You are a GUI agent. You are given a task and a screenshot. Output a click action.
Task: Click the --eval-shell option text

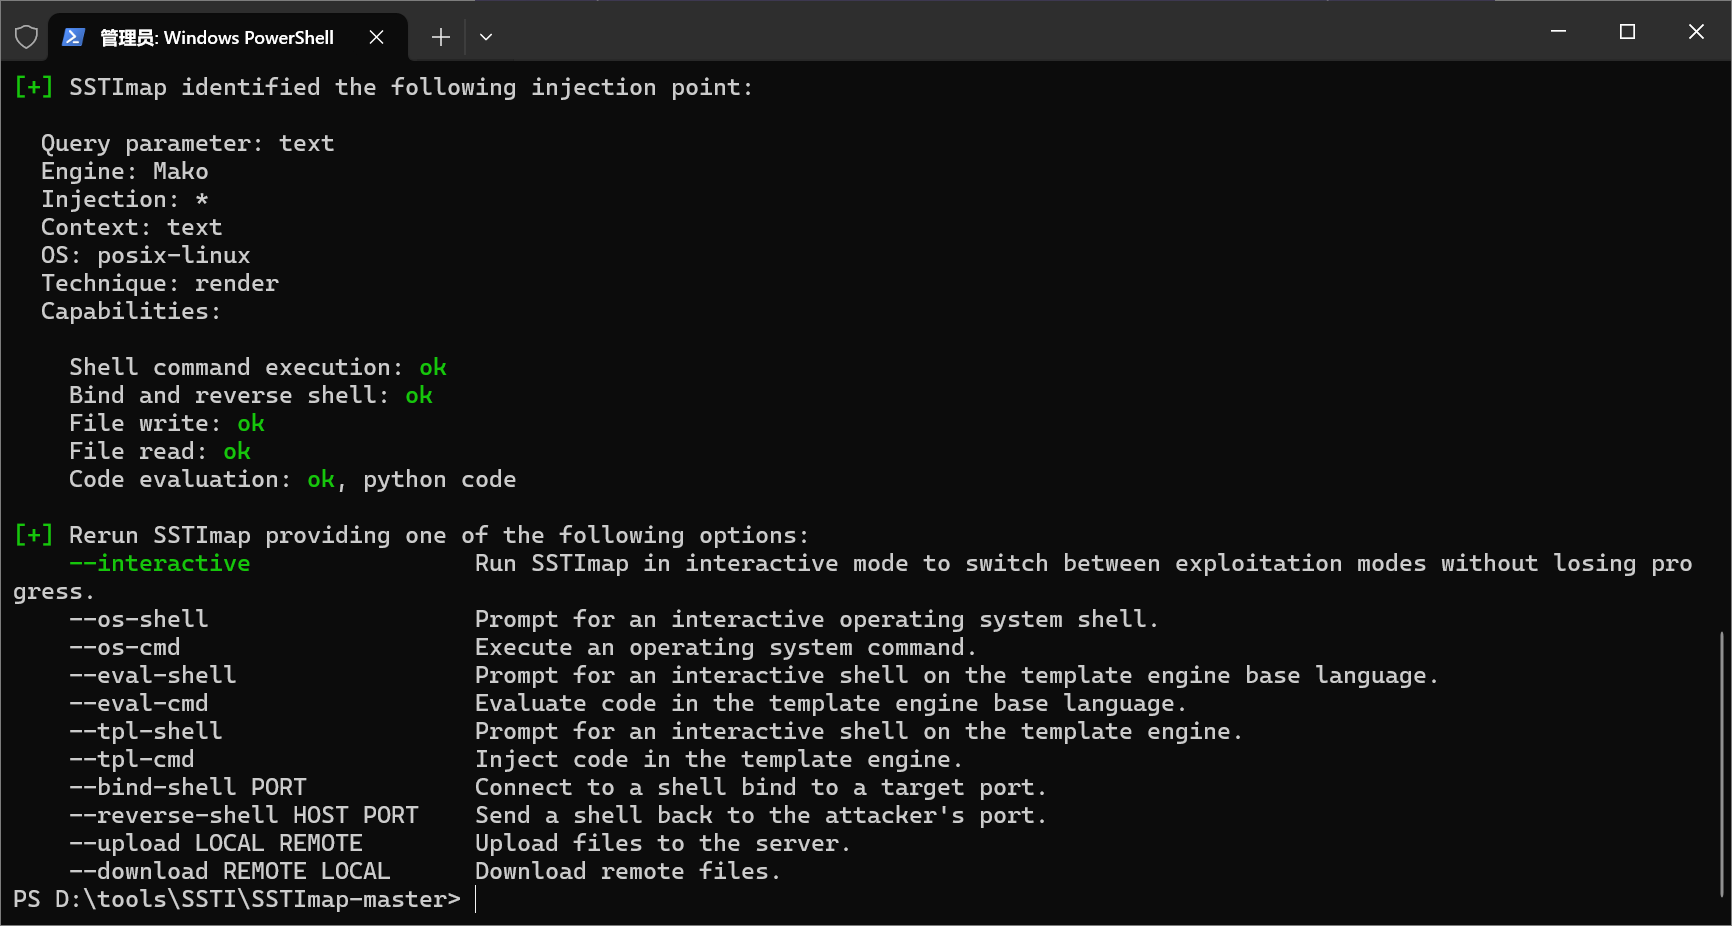click(153, 676)
